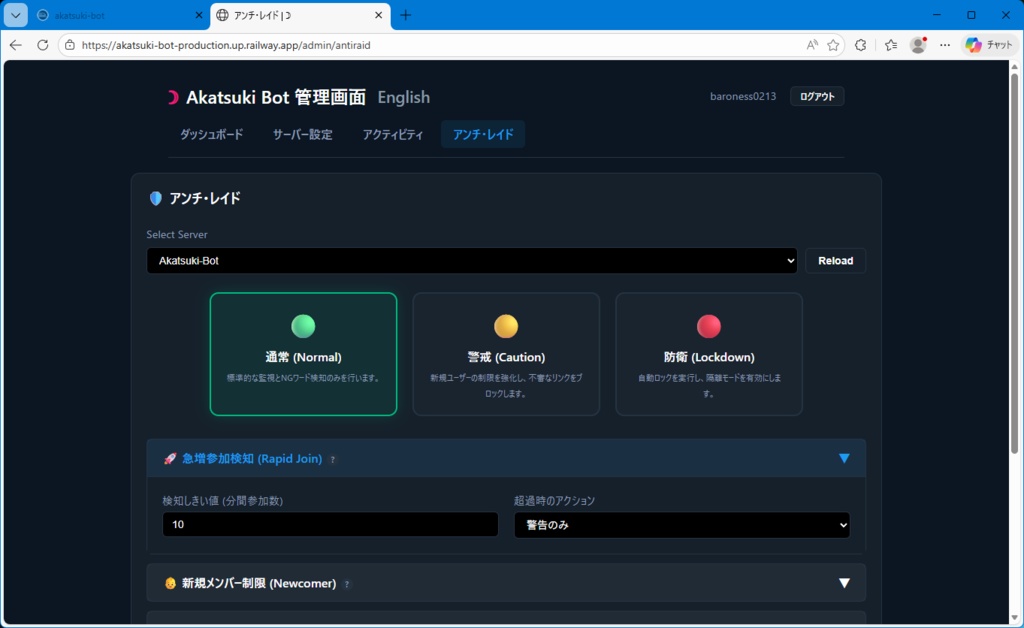The image size is (1024, 628).
Task: Click the shield icon beside アンチ・レイド heading
Action: click(x=156, y=197)
